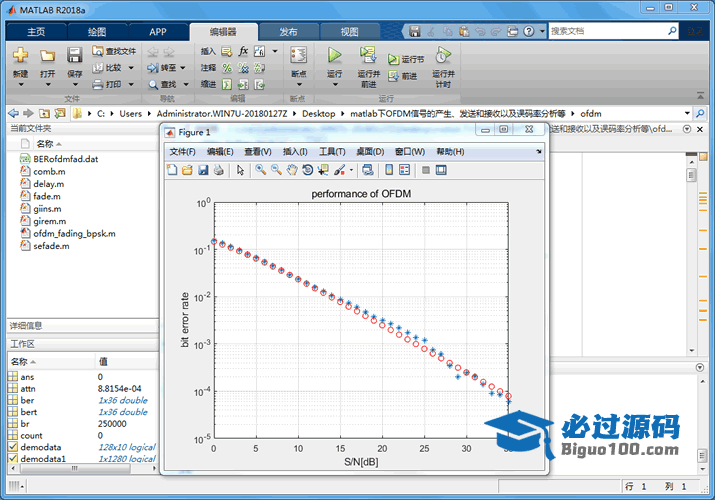The height and width of the screenshot is (500, 715).
Task: Switch to the Home (主页) ribbon tab
Action: click(x=36, y=32)
